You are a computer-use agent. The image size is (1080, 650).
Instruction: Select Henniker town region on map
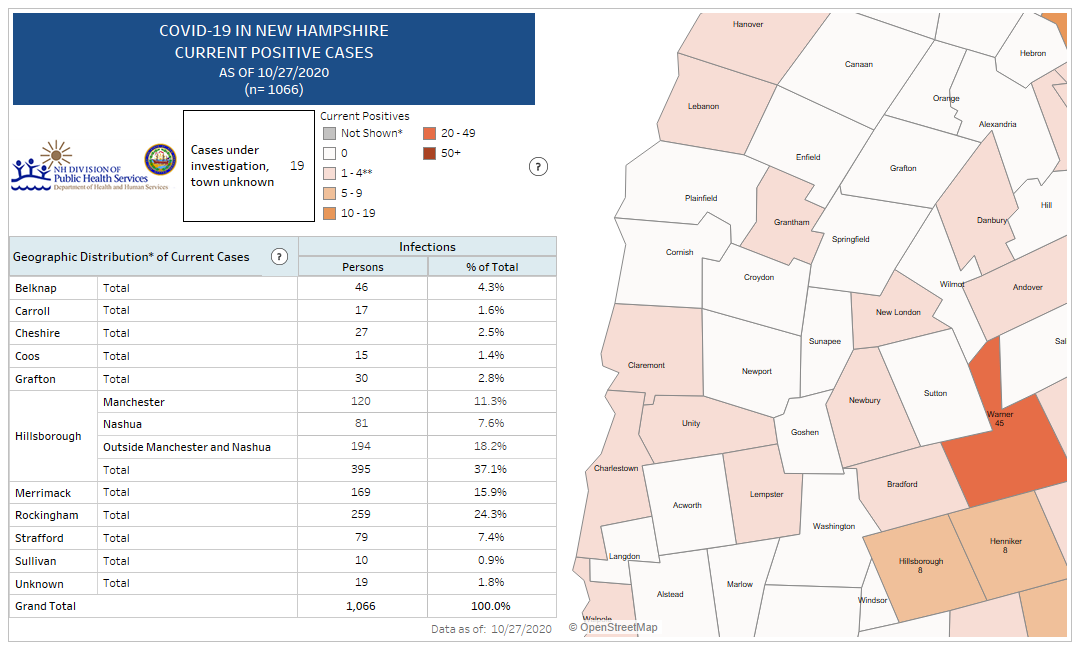pos(1003,550)
